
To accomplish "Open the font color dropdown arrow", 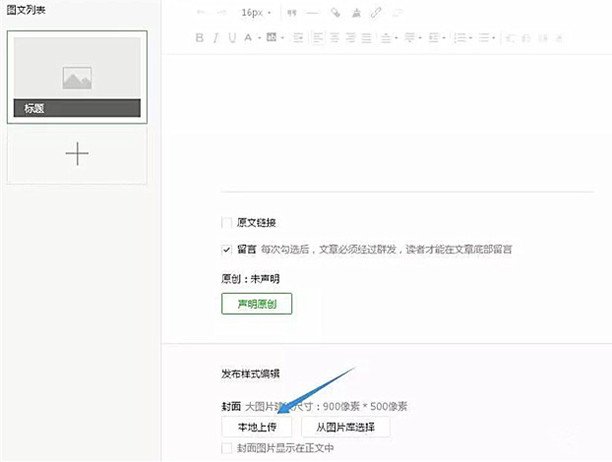I will (259, 38).
